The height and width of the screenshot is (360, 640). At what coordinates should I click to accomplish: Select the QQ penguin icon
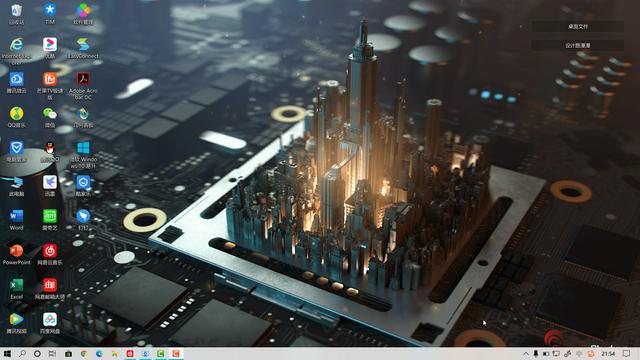click(x=50, y=151)
